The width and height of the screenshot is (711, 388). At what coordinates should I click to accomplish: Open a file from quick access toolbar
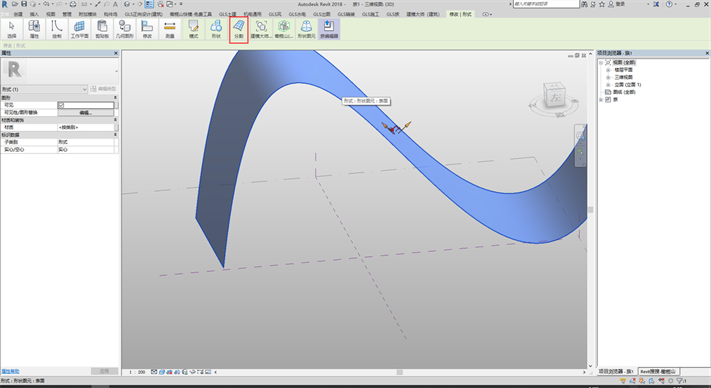[16, 4]
